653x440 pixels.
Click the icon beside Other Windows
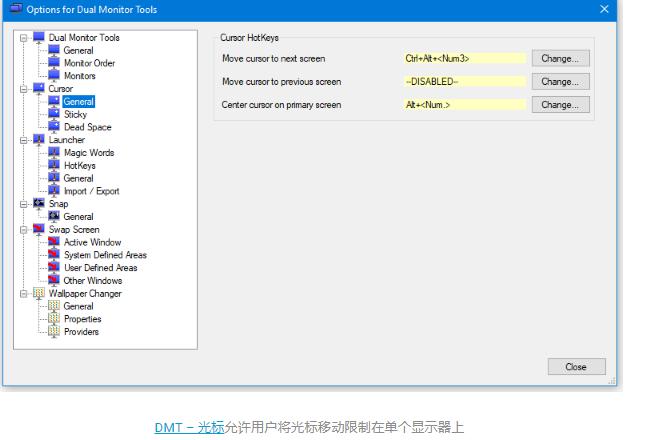[54, 281]
